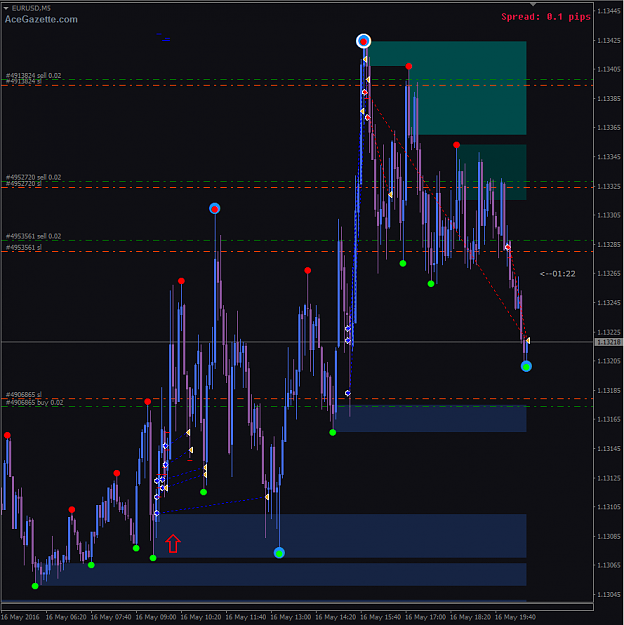The height and width of the screenshot is (625, 624).
Task: Select the blue-ringed green marker below the current price candle
Action: (x=526, y=366)
